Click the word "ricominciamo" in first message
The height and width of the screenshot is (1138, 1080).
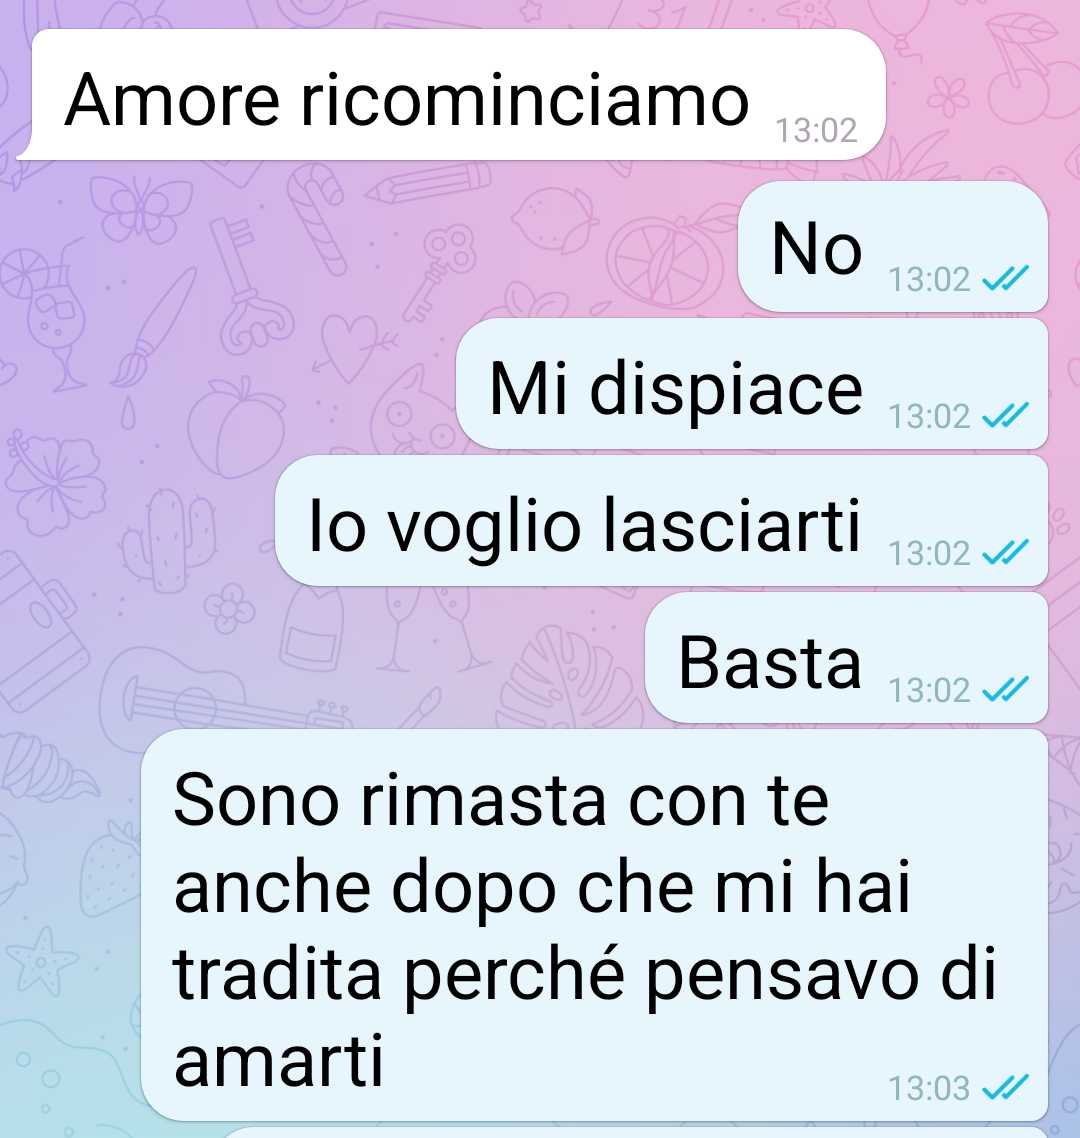(525, 99)
